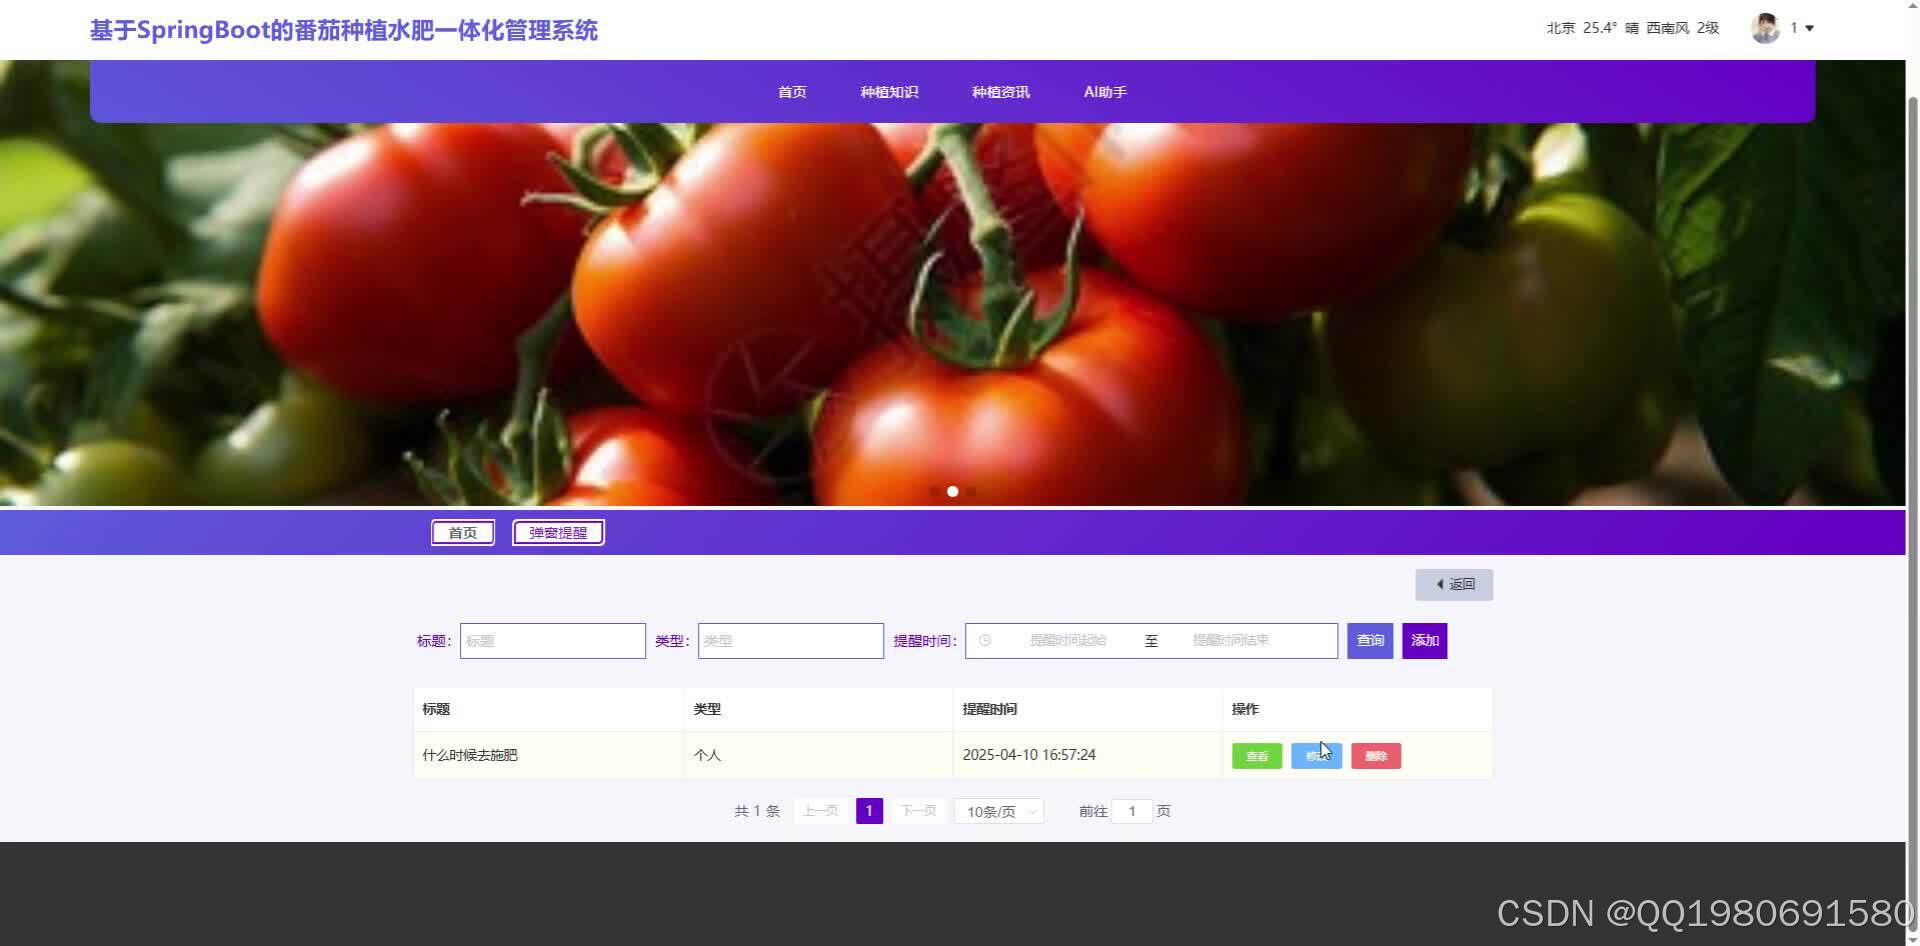1920x946 pixels.
Task: Open the 种植知识 navigation item
Action: (889, 91)
